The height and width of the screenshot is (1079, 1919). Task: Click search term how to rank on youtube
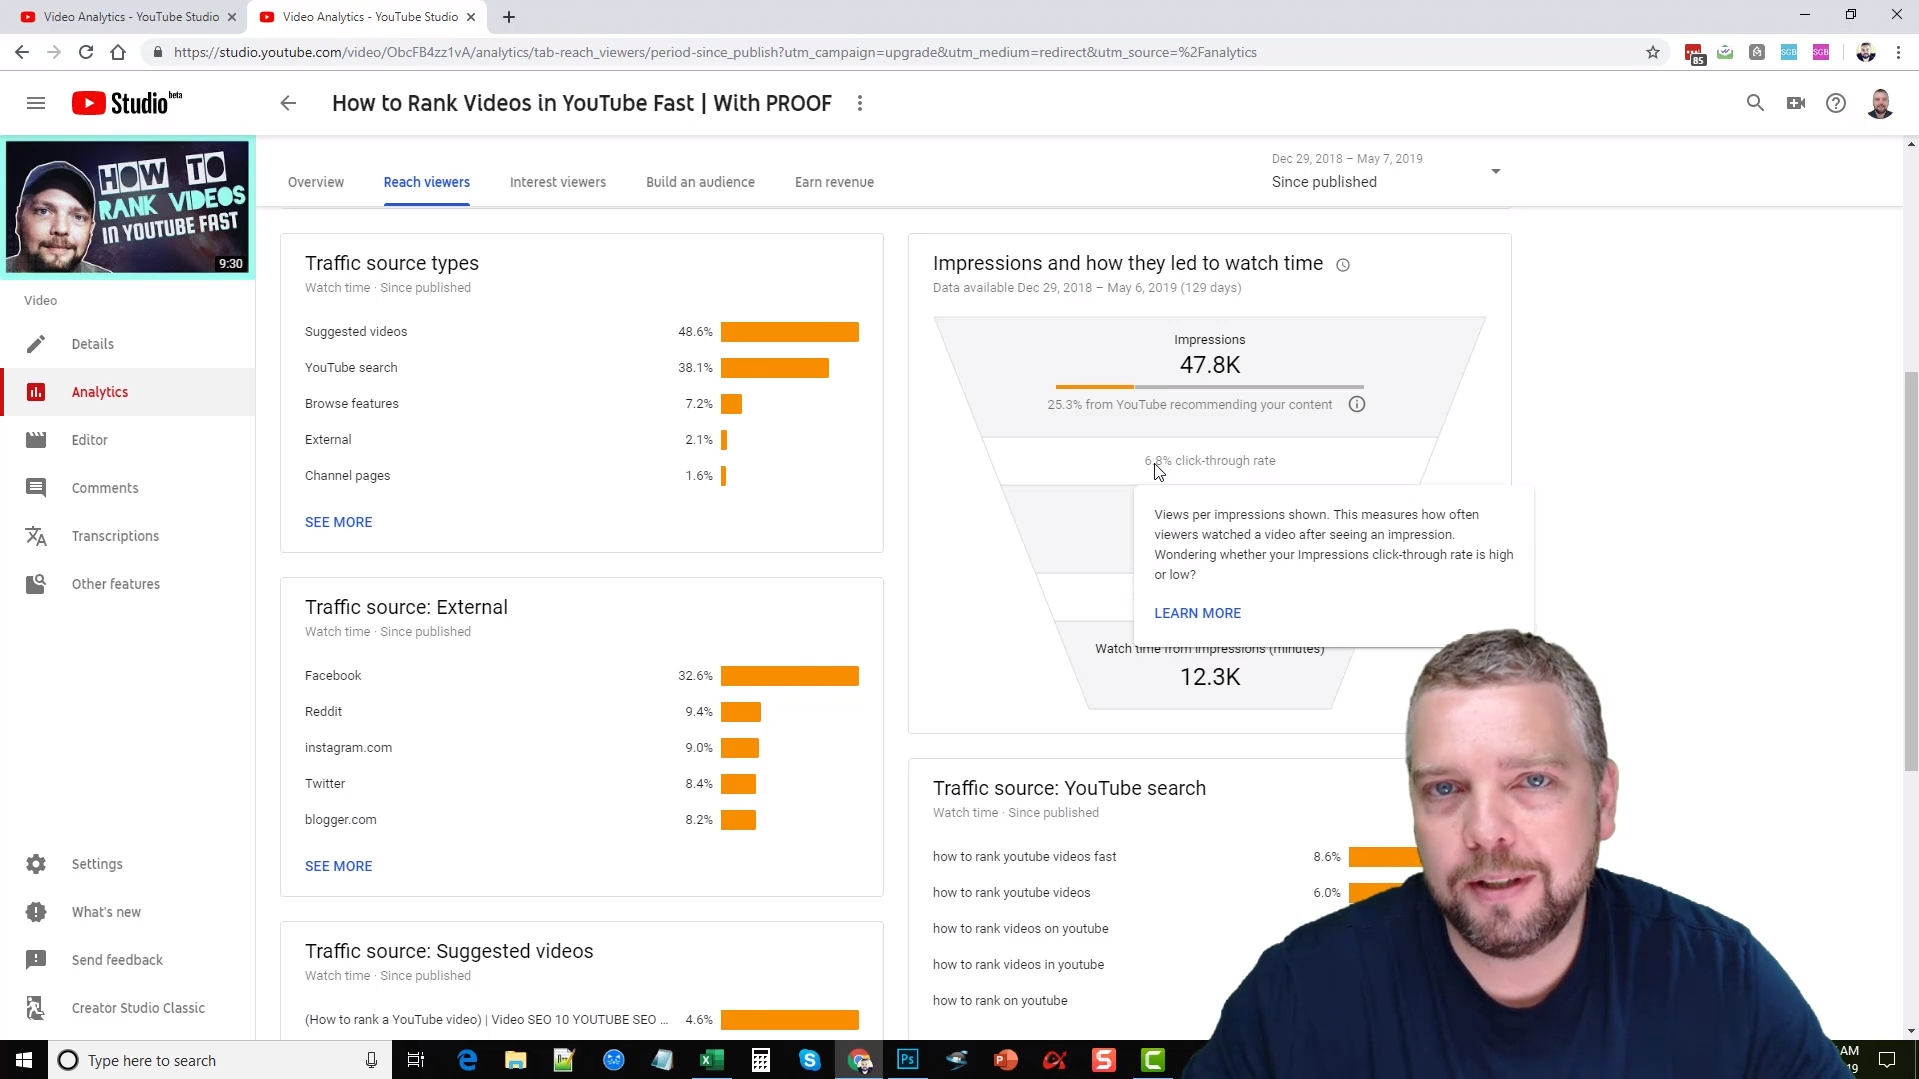click(1000, 1001)
